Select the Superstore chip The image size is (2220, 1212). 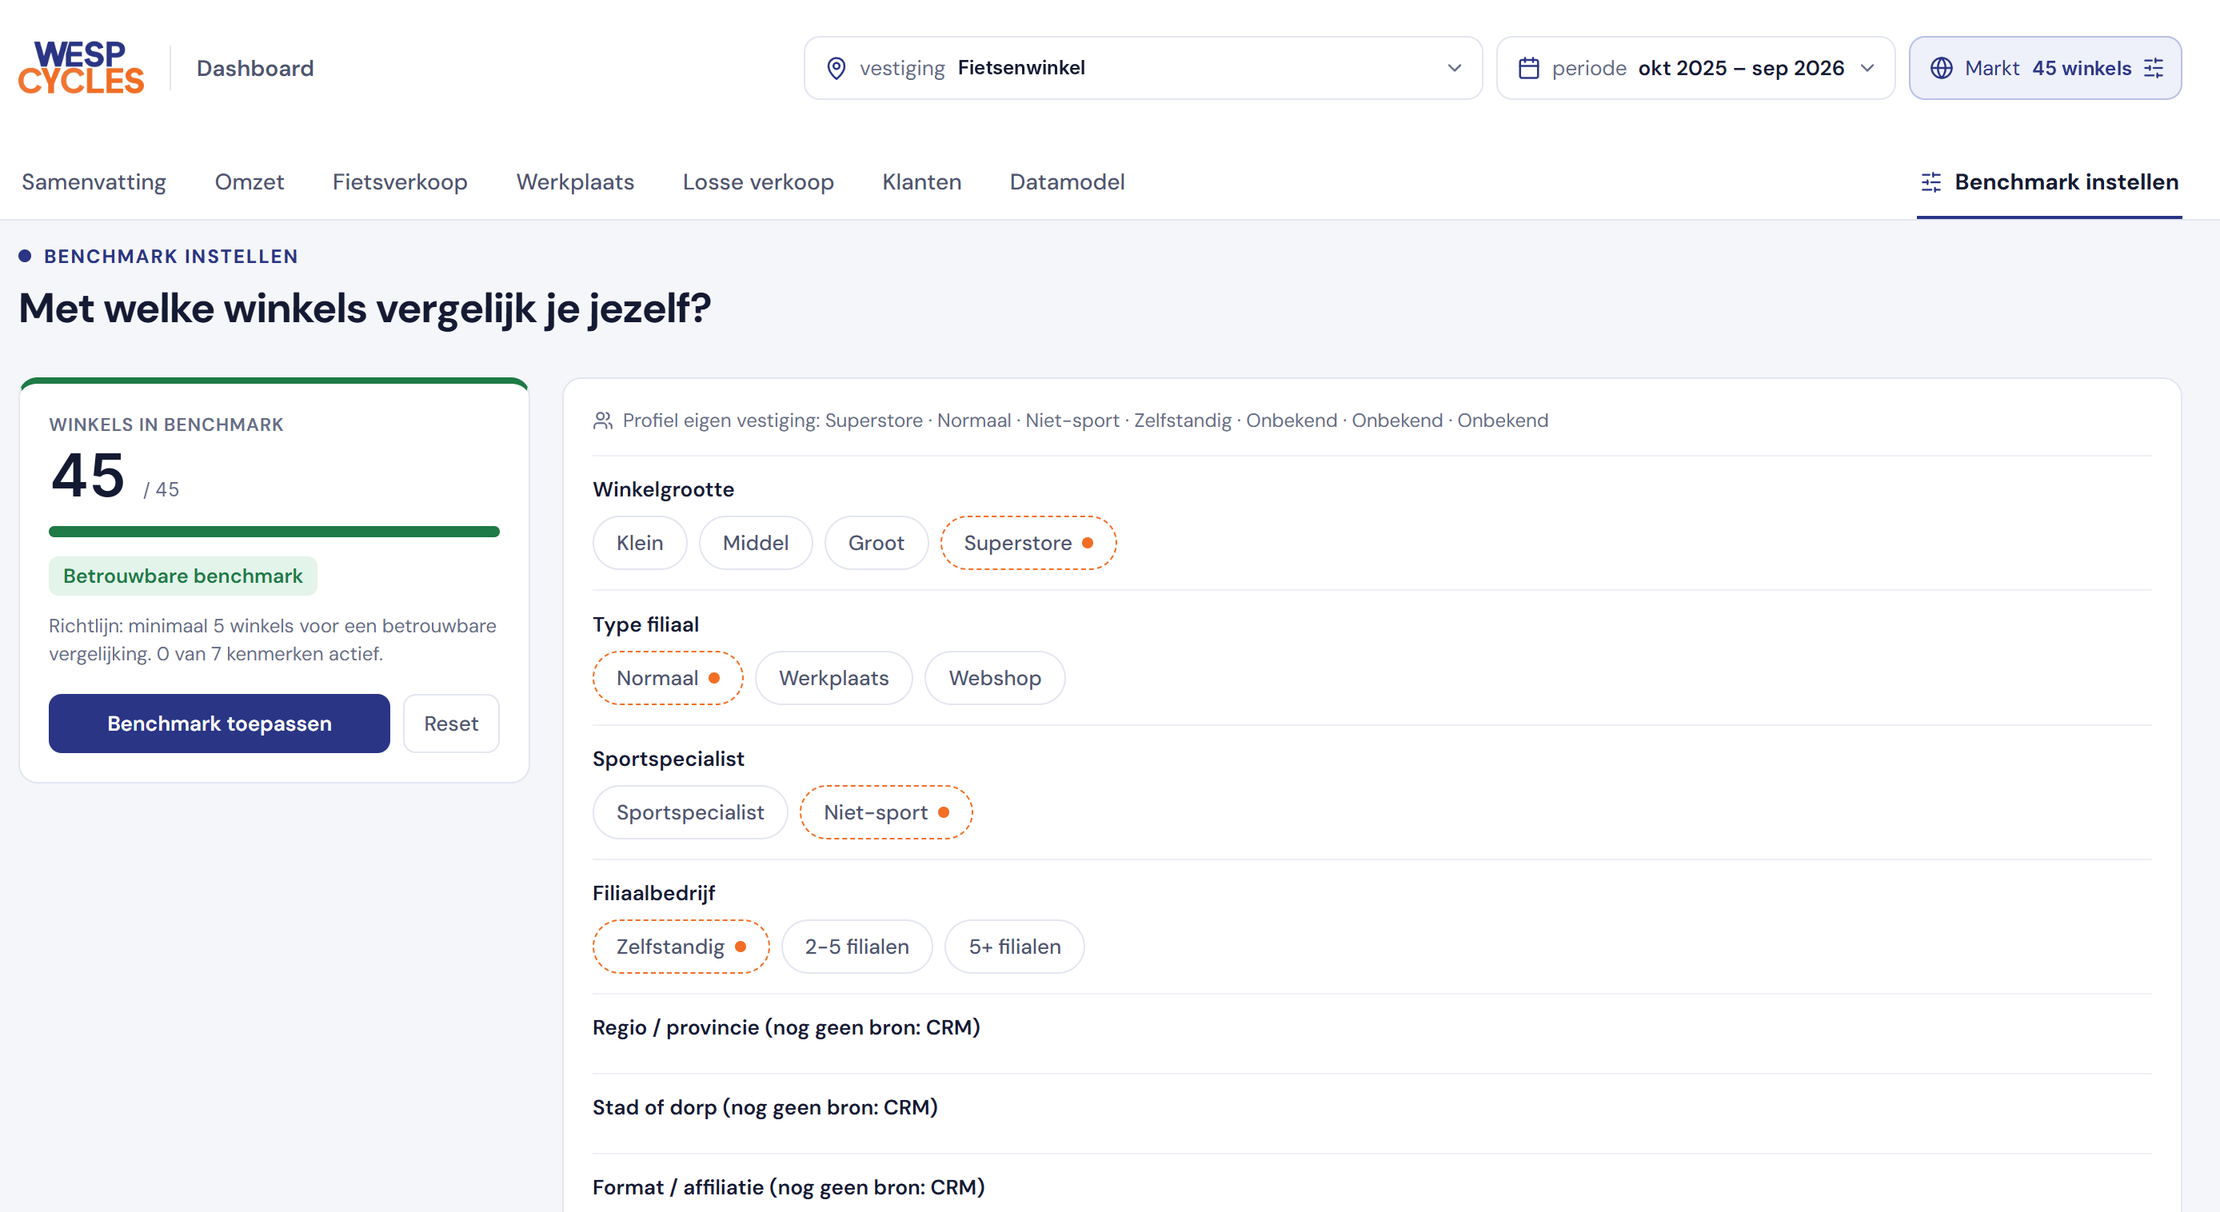pos(1028,543)
